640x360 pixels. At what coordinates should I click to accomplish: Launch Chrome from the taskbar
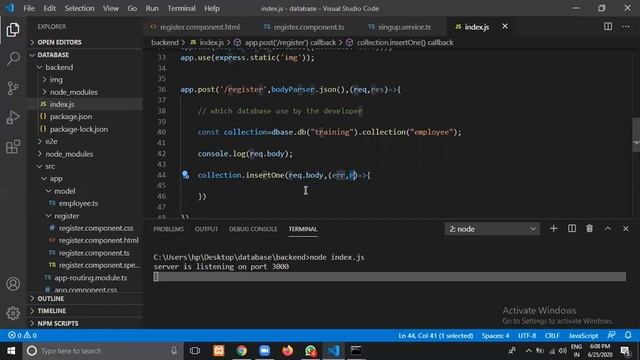pos(241,351)
